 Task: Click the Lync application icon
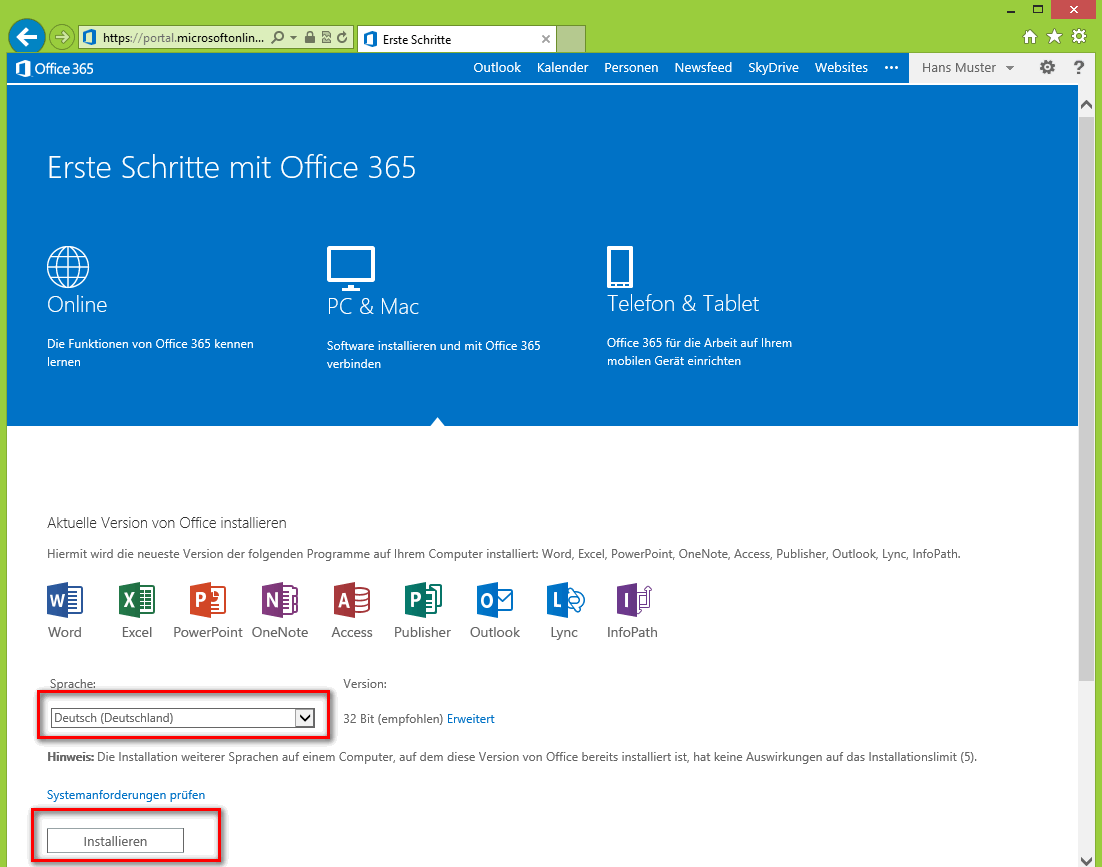pos(566,601)
